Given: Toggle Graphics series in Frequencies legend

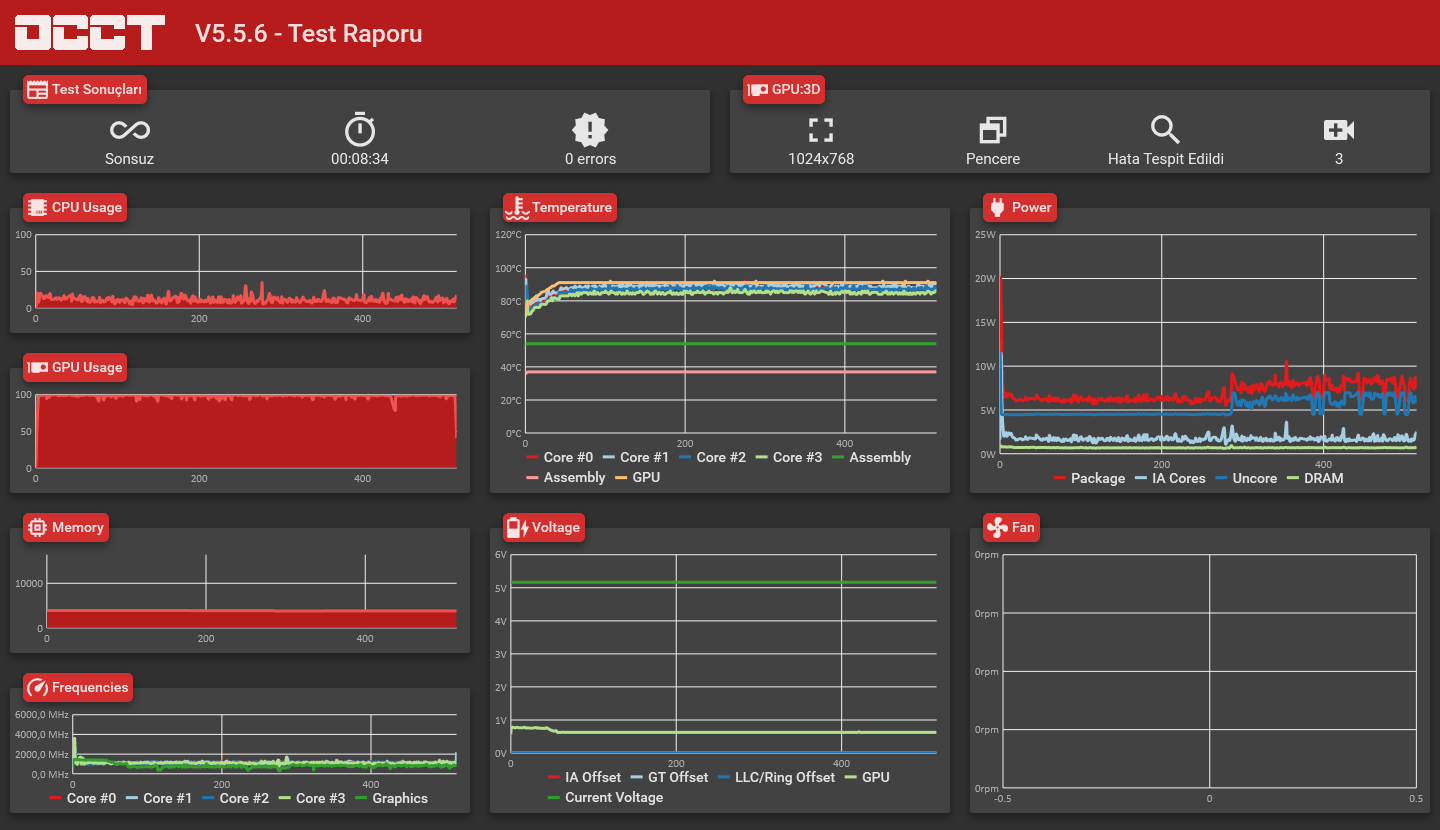Looking at the screenshot, I should [x=391, y=798].
